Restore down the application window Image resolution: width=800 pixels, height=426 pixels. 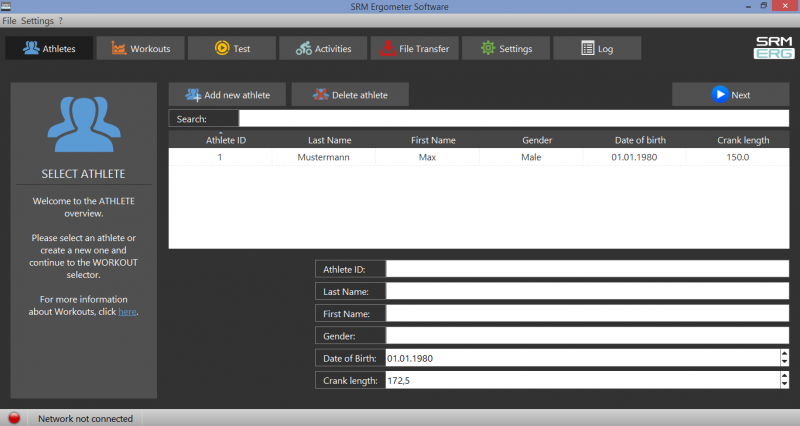pos(763,6)
